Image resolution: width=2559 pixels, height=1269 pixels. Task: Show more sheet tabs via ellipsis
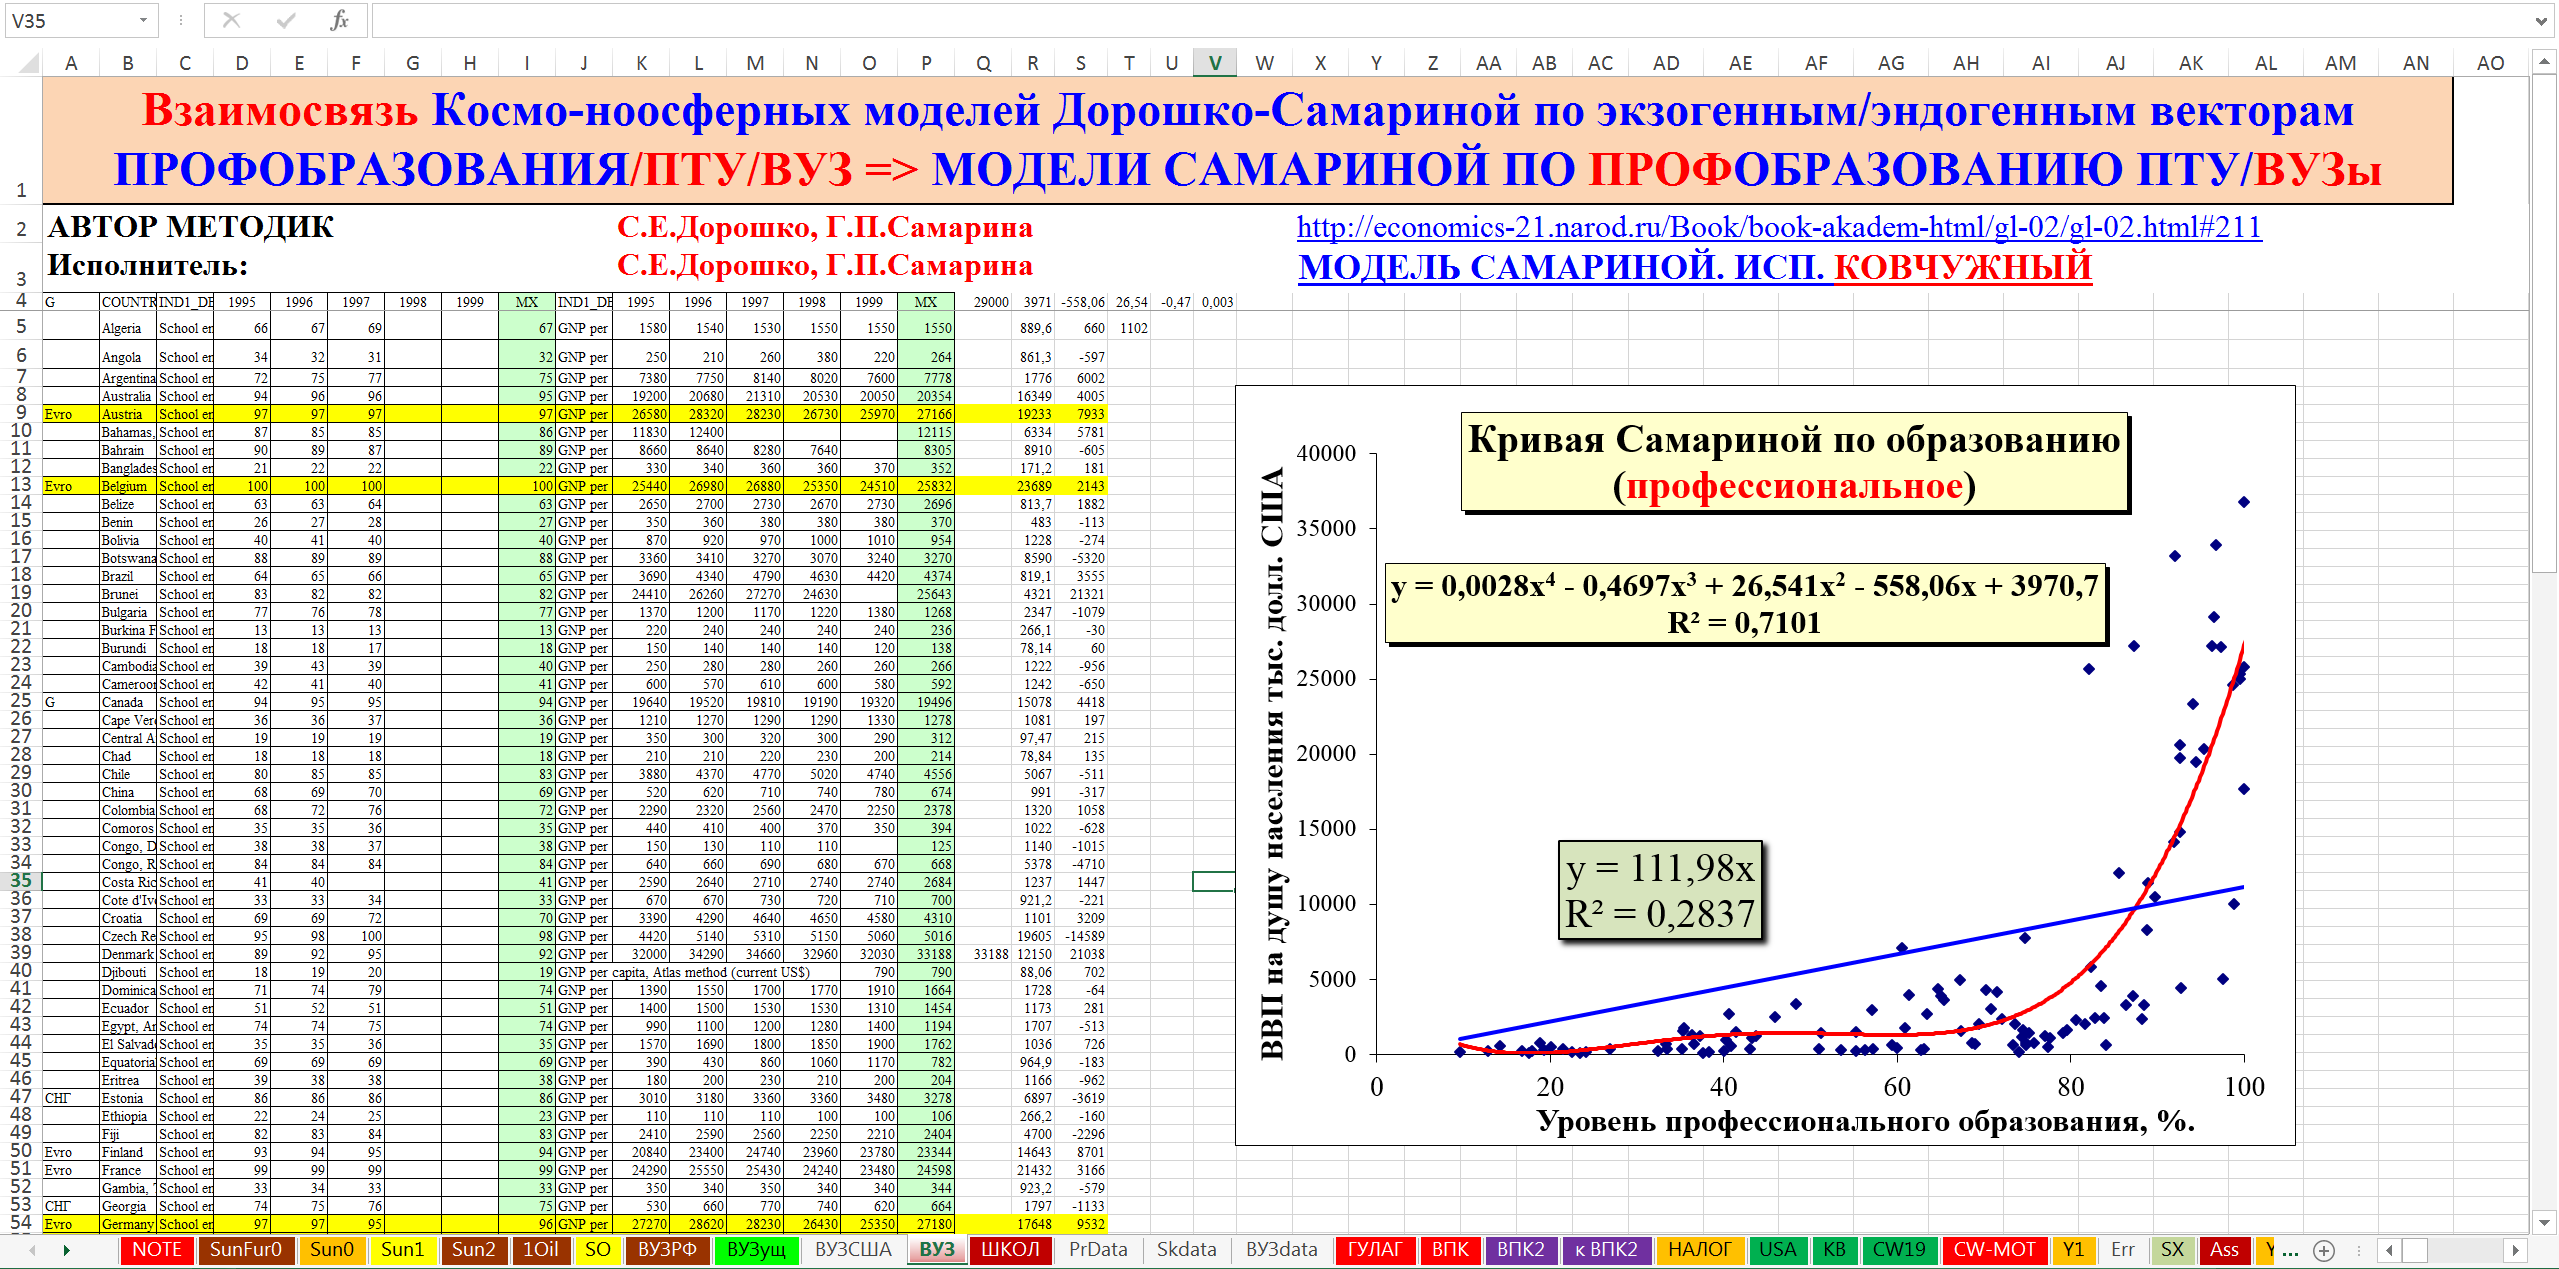pyautogui.click(x=2292, y=1250)
